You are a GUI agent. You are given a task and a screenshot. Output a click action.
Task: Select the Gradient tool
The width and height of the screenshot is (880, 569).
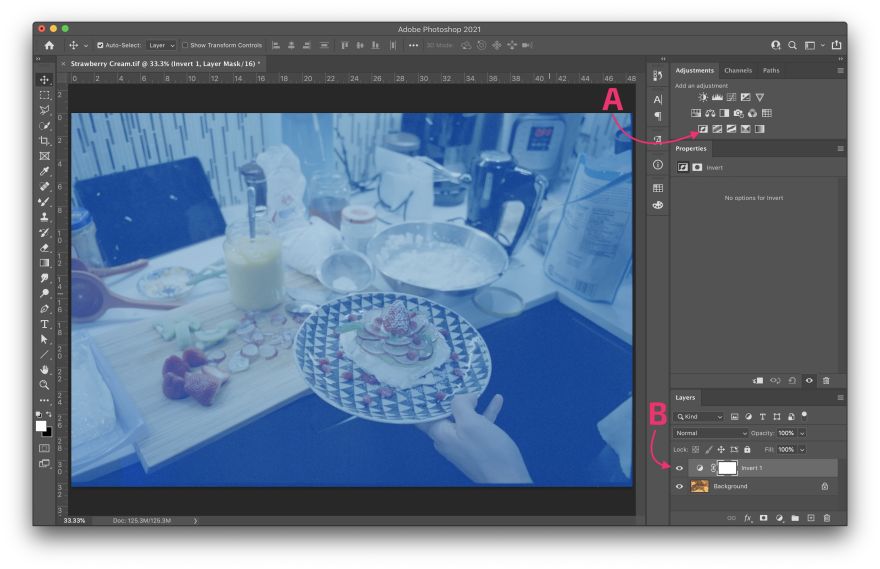click(x=44, y=263)
